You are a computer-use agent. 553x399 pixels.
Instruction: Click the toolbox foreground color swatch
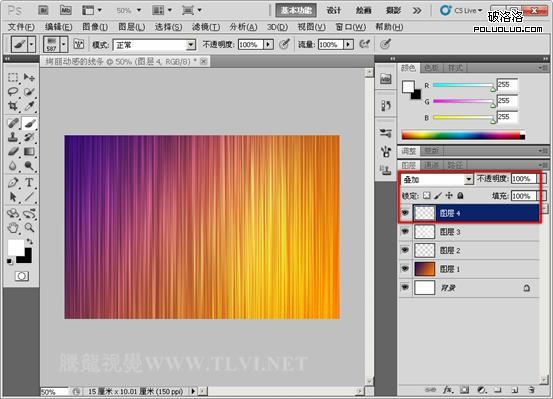[16, 247]
